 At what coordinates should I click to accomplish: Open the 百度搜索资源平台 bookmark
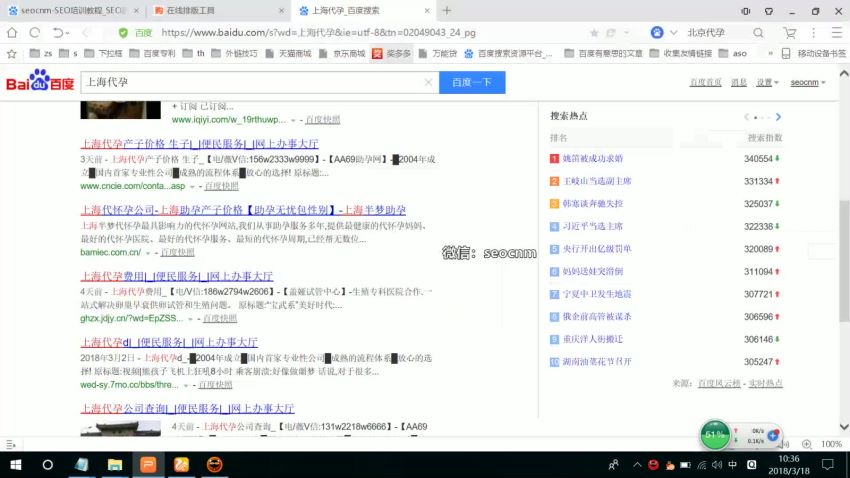(x=508, y=53)
